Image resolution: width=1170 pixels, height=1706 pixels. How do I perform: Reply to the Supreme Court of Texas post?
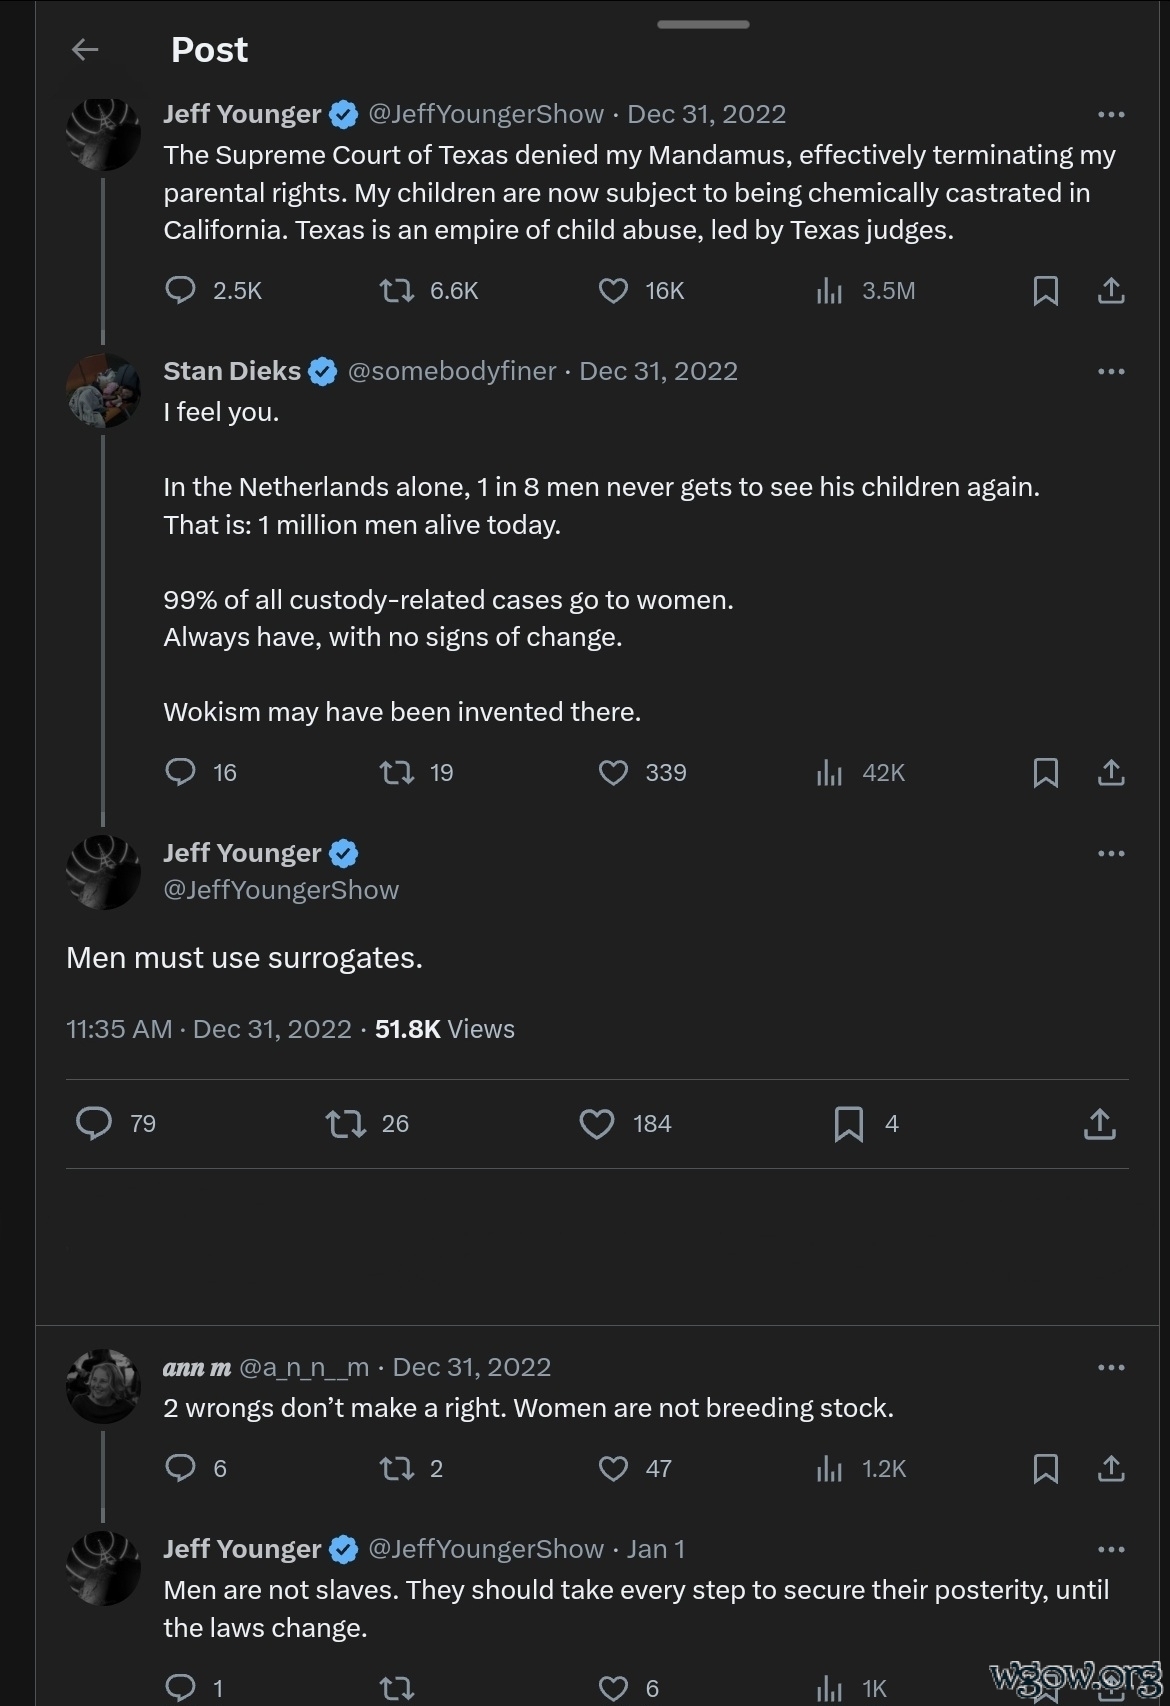click(x=180, y=290)
